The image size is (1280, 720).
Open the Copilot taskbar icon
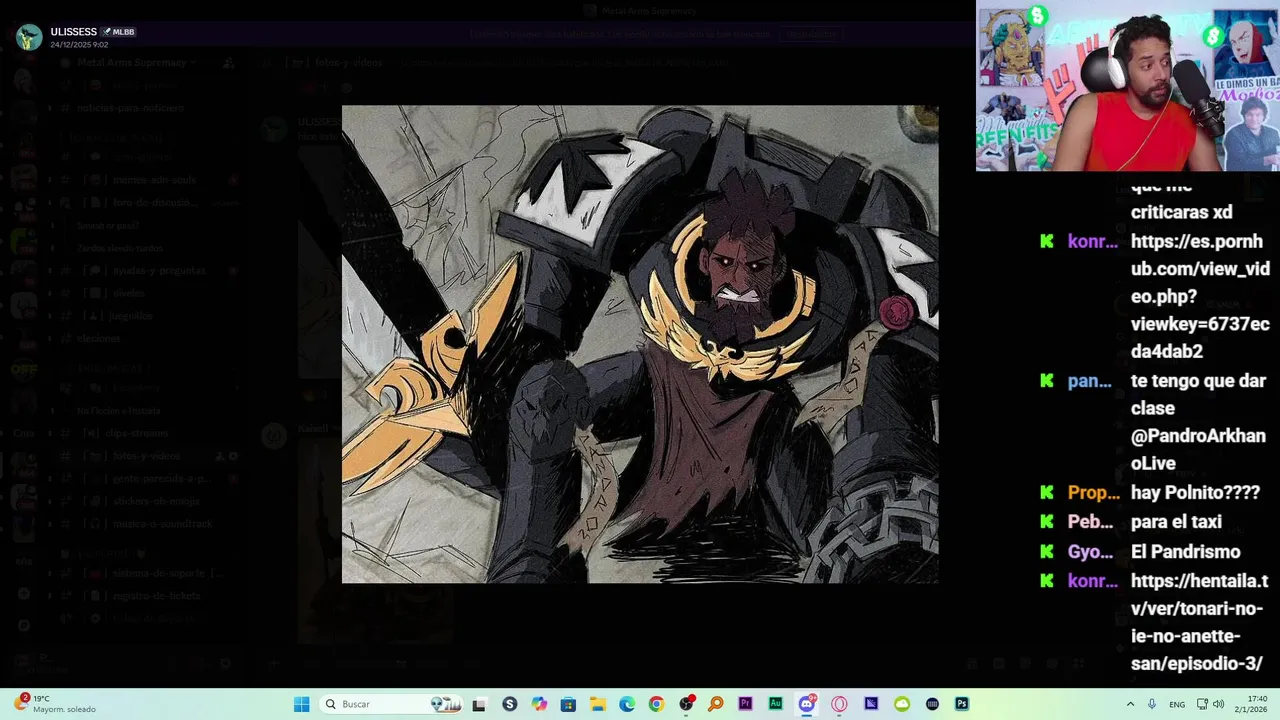click(x=539, y=704)
